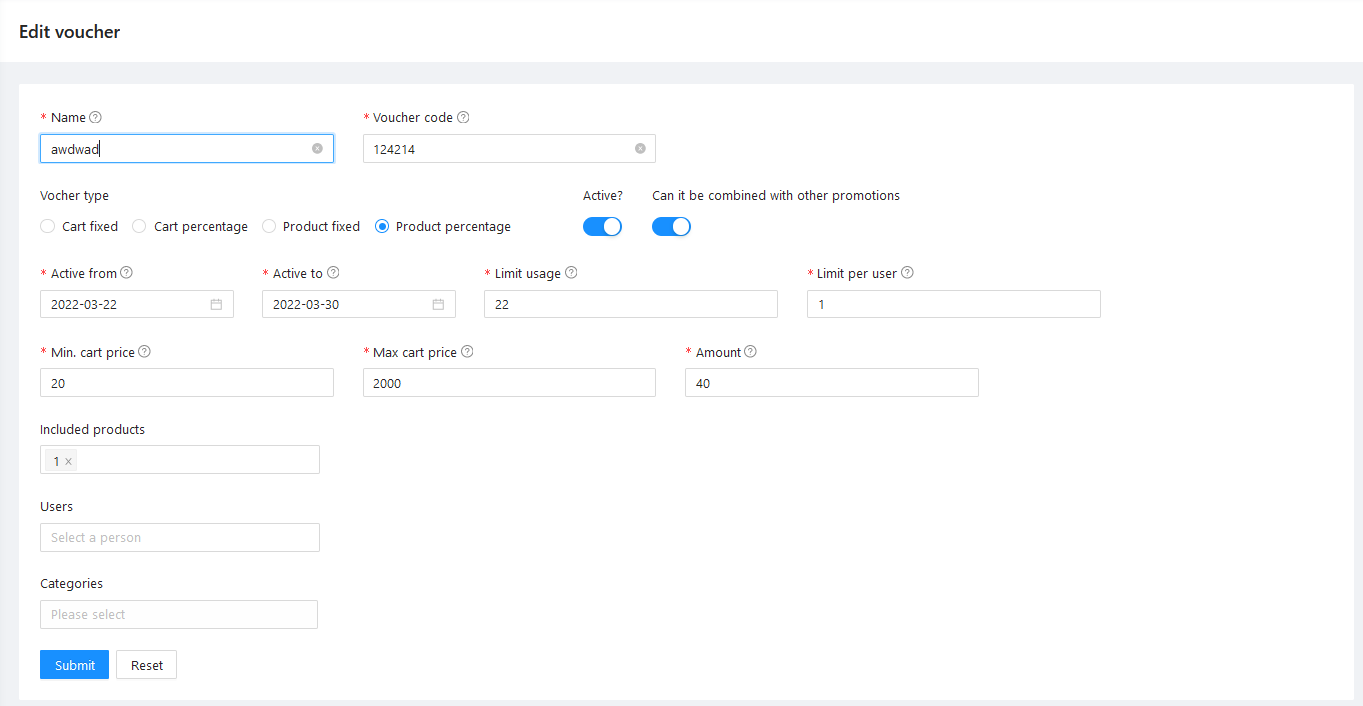Open the Active from date picker 2022-03-22
Screen dimensions: 1363x706
coord(137,304)
